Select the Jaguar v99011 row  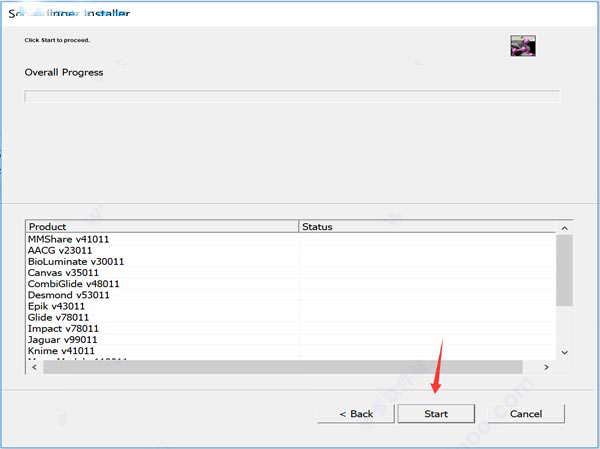tap(291, 340)
